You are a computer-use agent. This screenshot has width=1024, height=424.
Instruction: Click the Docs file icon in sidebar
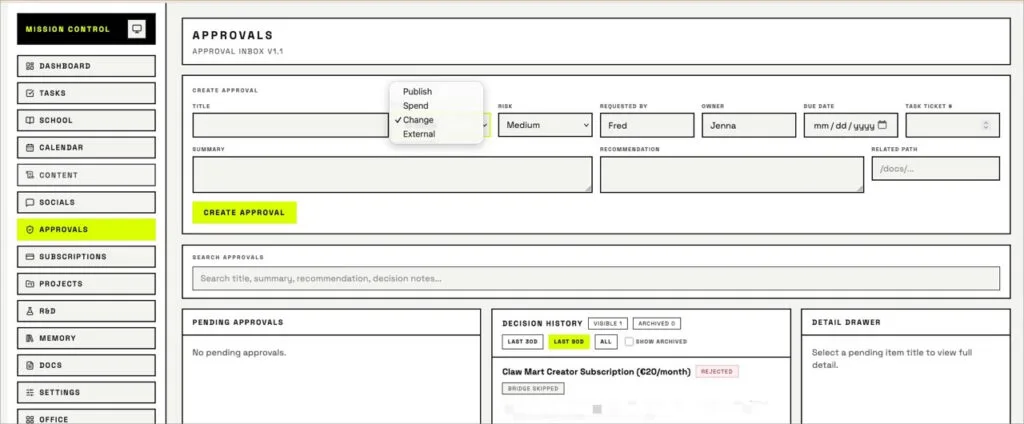coord(29,366)
